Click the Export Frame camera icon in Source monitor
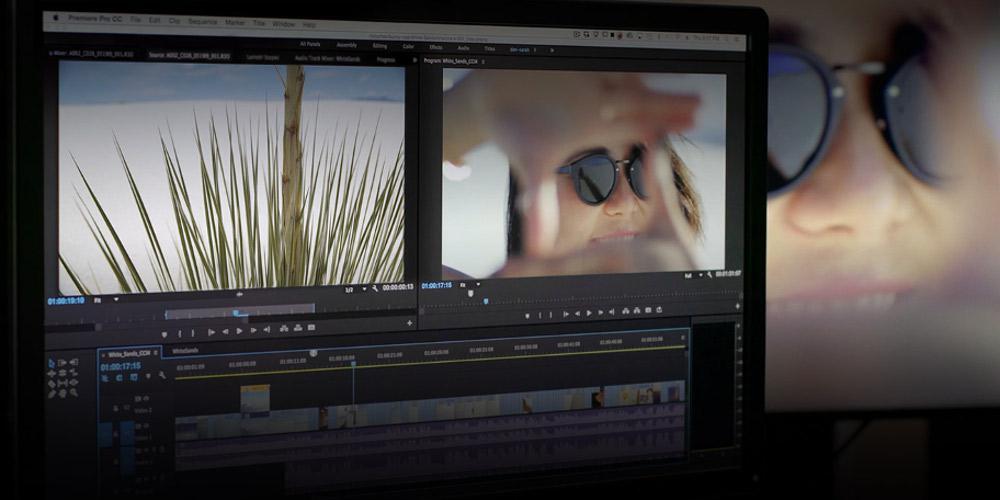Screen dimensions: 1000x500 311,328
